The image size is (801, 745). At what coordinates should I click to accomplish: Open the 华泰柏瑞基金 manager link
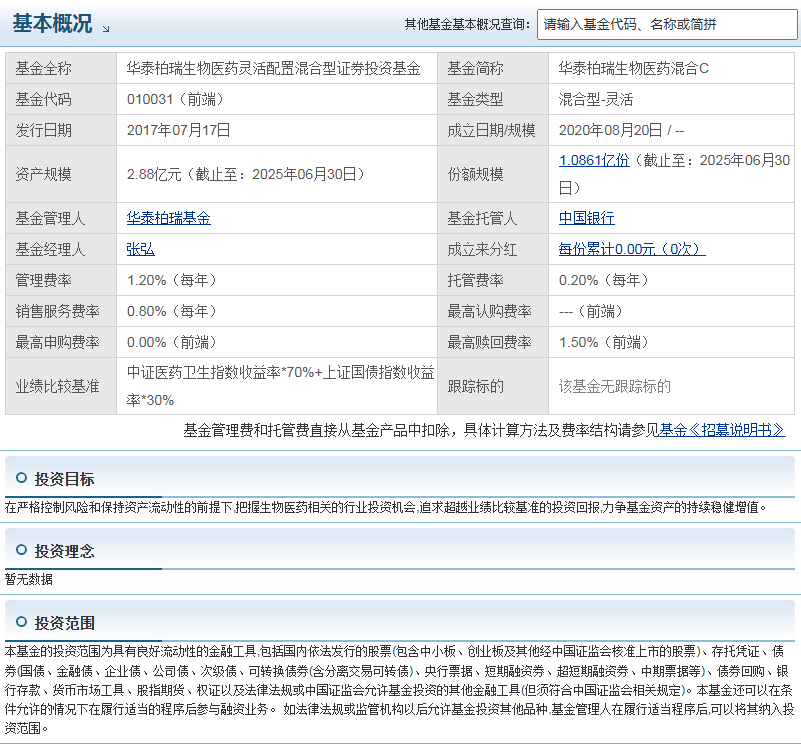click(x=169, y=218)
